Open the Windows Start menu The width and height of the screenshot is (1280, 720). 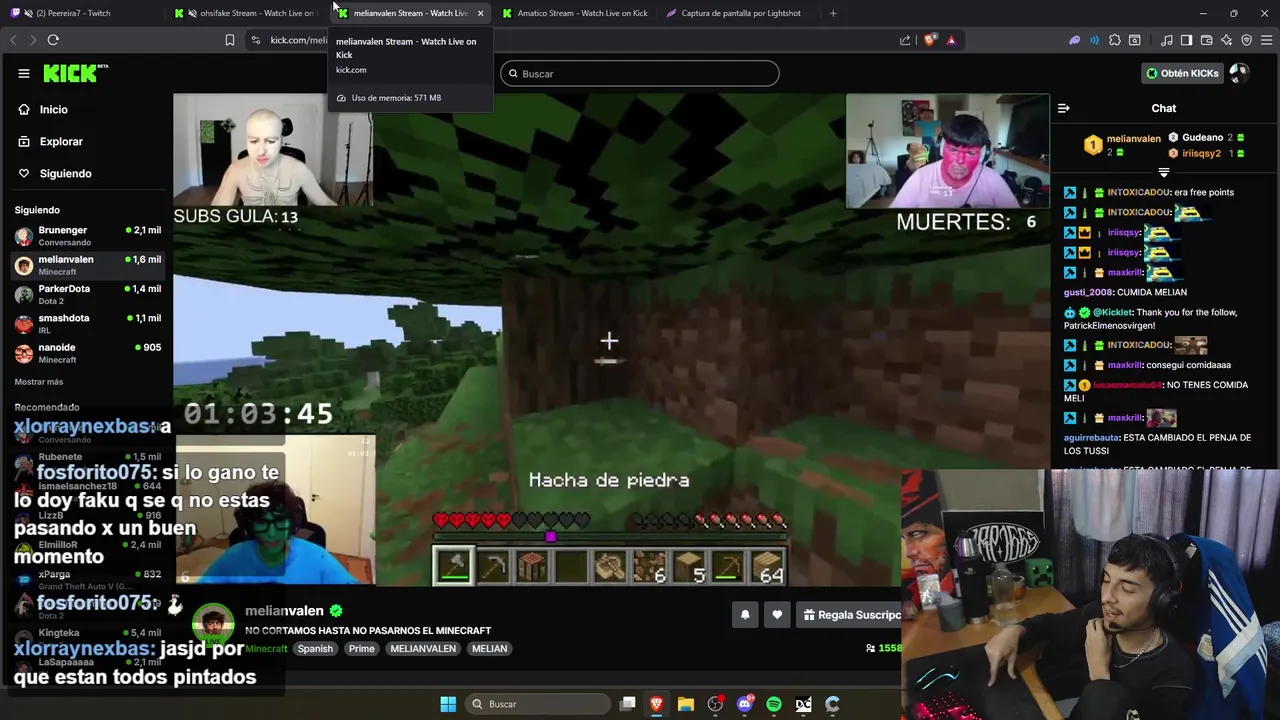(448, 704)
